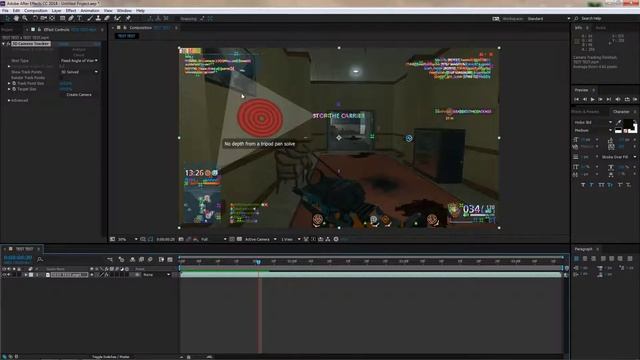Collapse the 3D Camera Tracker effect
640x360 pixels.
point(4,44)
